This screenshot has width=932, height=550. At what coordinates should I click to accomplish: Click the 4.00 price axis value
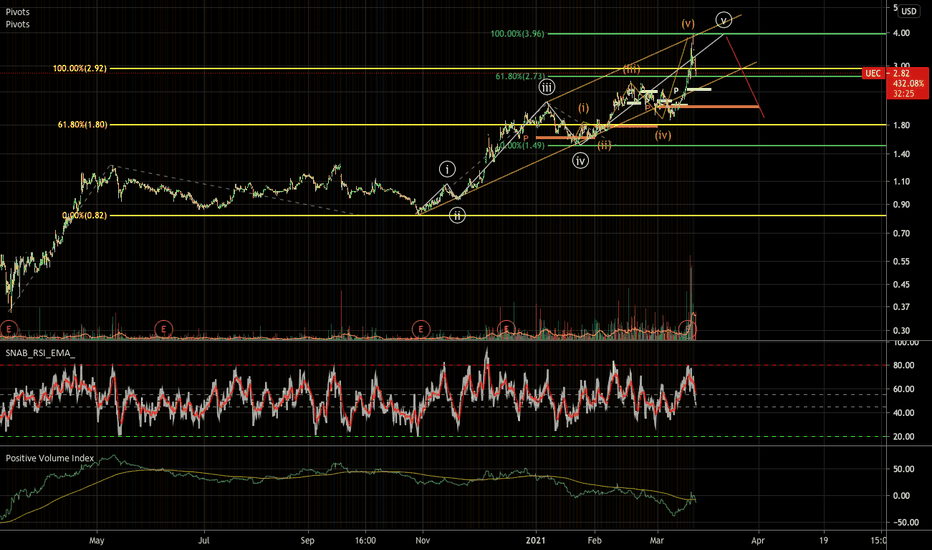click(901, 33)
